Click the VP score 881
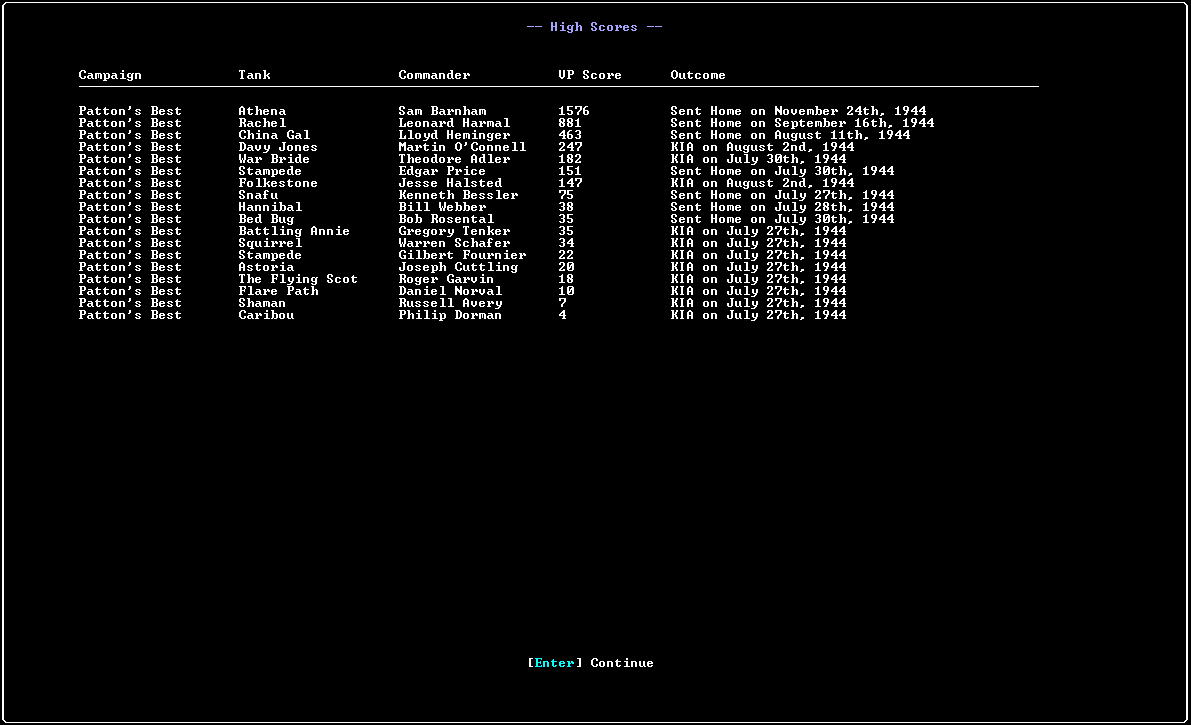The height and width of the screenshot is (725, 1191). point(570,123)
